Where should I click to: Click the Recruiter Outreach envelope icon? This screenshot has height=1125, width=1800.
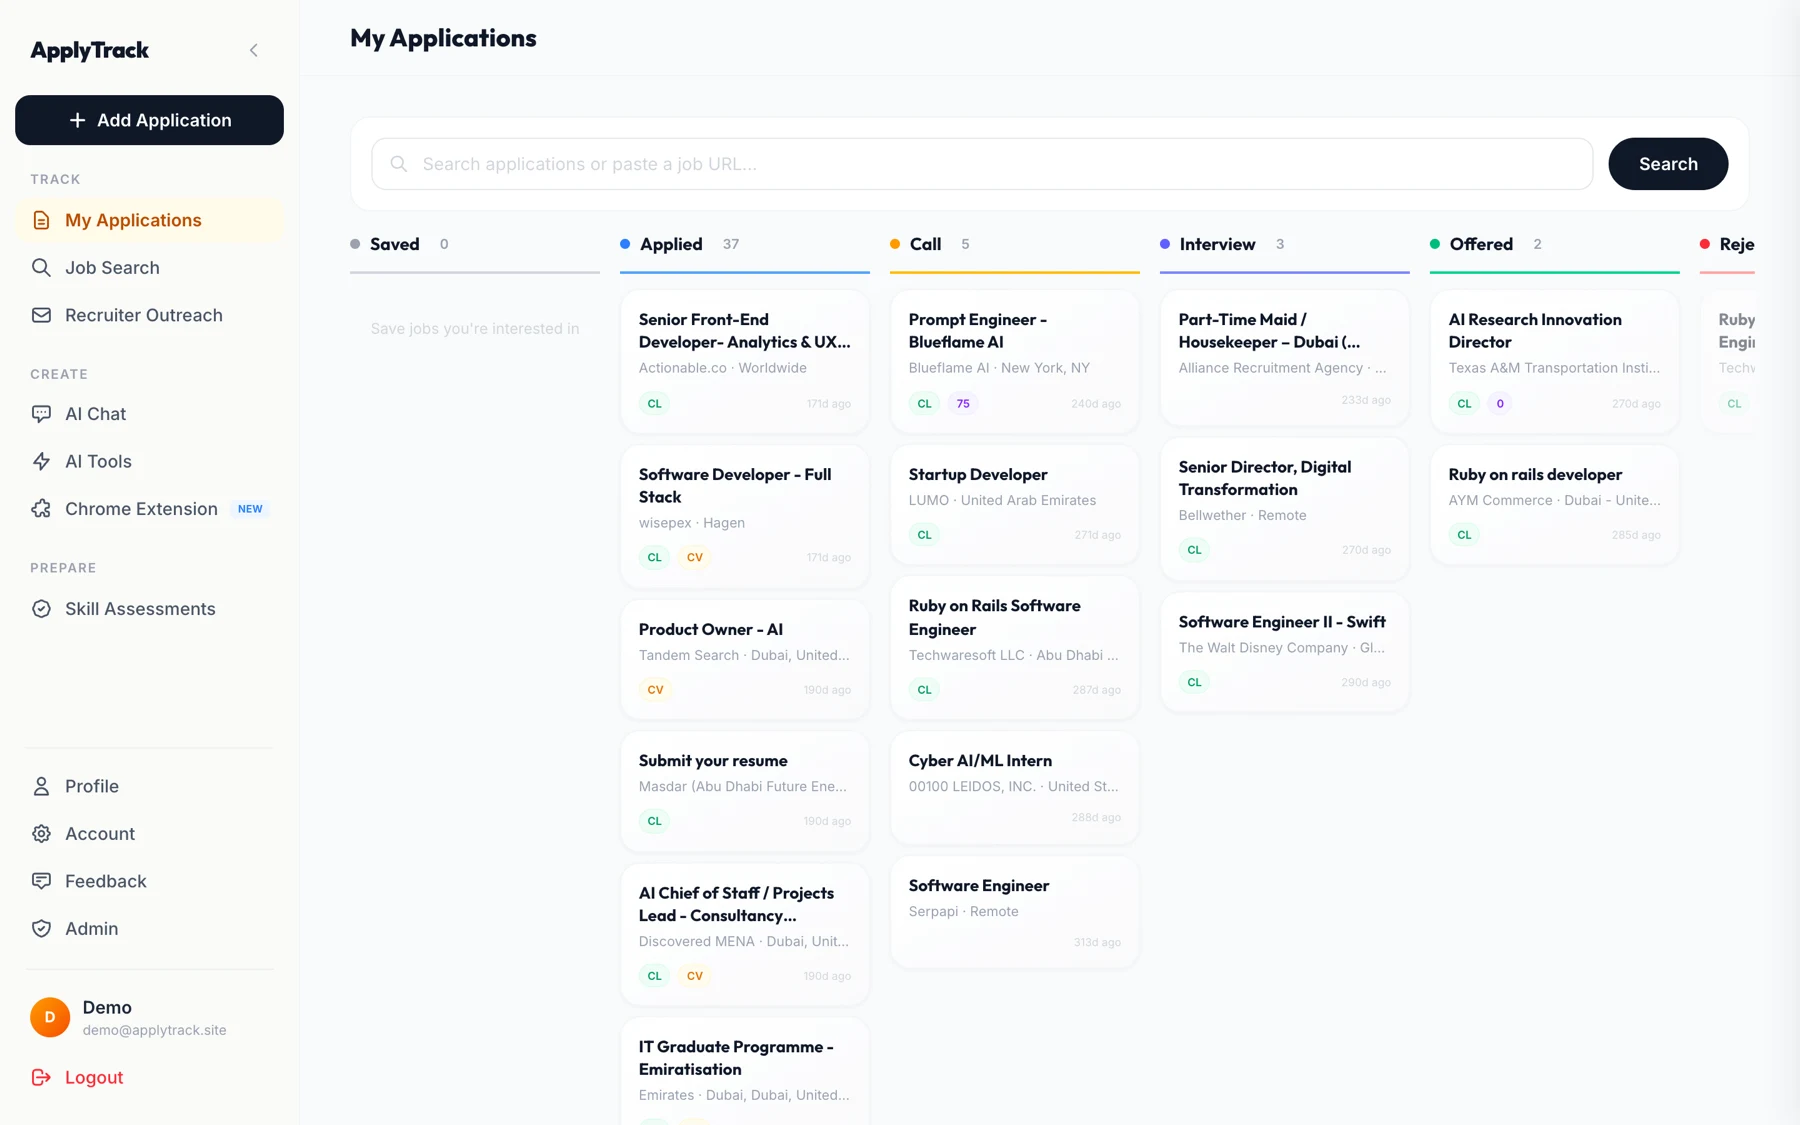coord(41,315)
